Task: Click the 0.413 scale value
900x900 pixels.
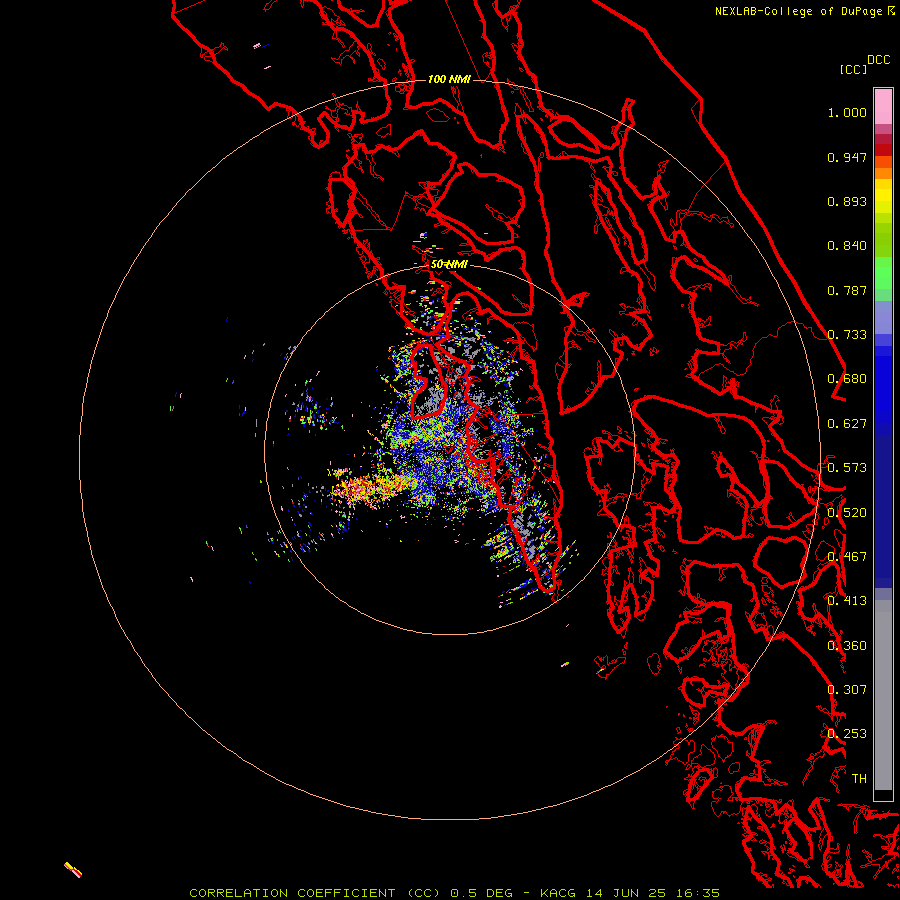Action: coord(847,601)
